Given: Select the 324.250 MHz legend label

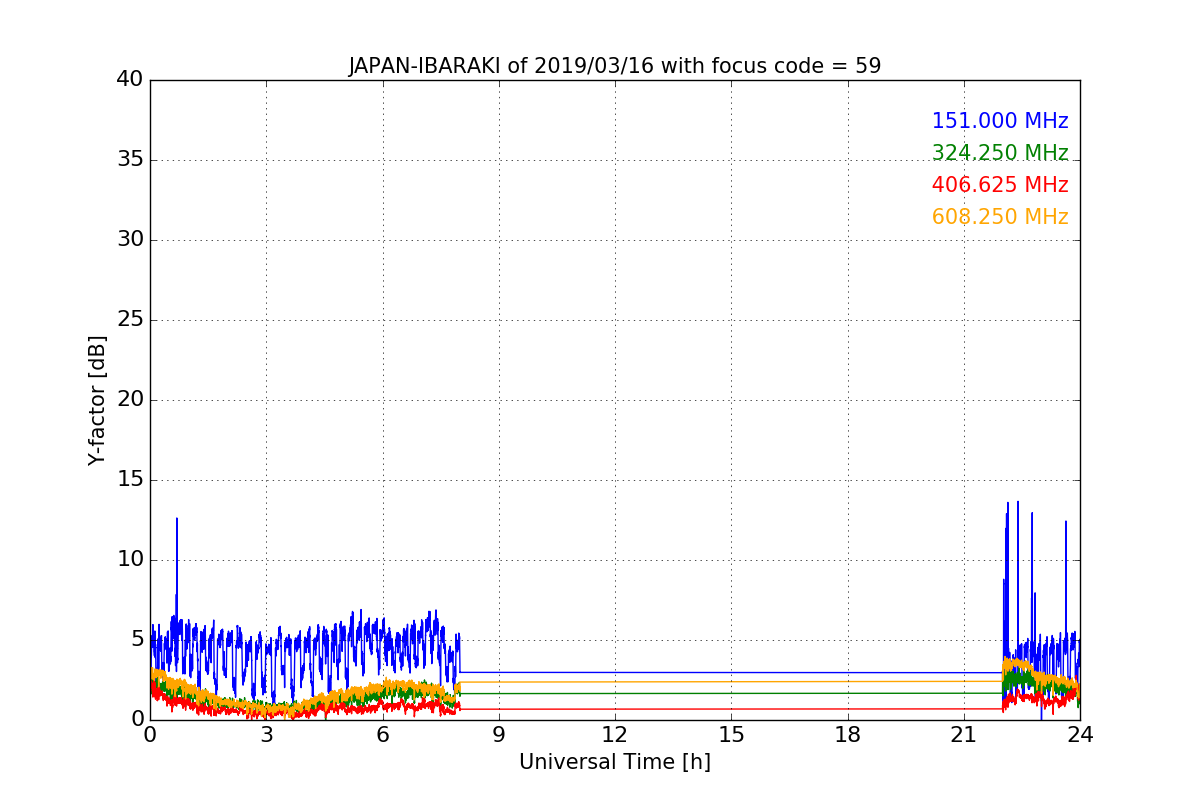Looking at the screenshot, I should (x=1000, y=153).
